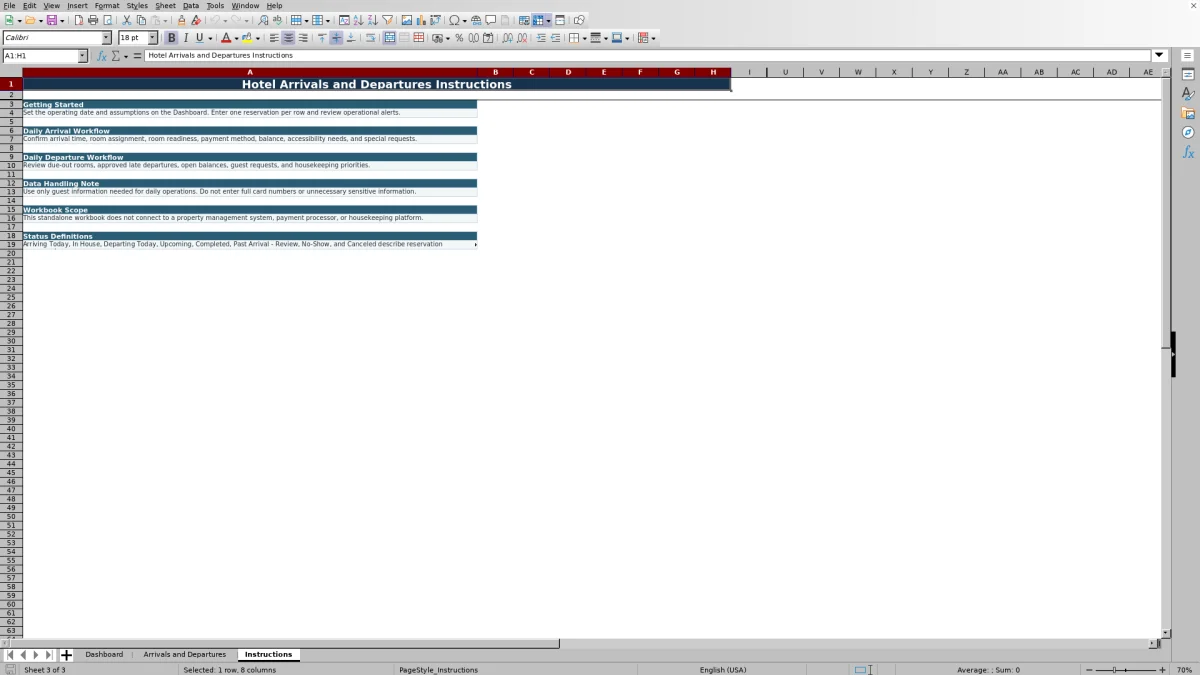Open the Font Name dropdown arrow
Viewport: 1200px width, 675px height.
coord(106,38)
